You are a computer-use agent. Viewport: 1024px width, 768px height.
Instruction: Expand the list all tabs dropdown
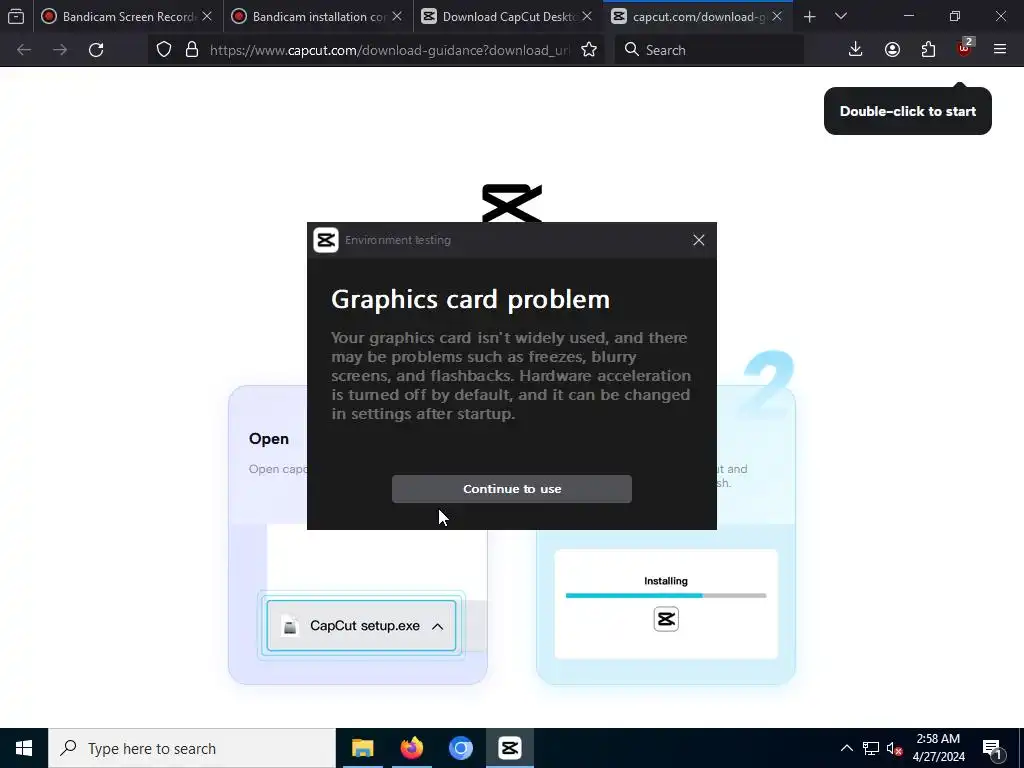[x=841, y=16]
